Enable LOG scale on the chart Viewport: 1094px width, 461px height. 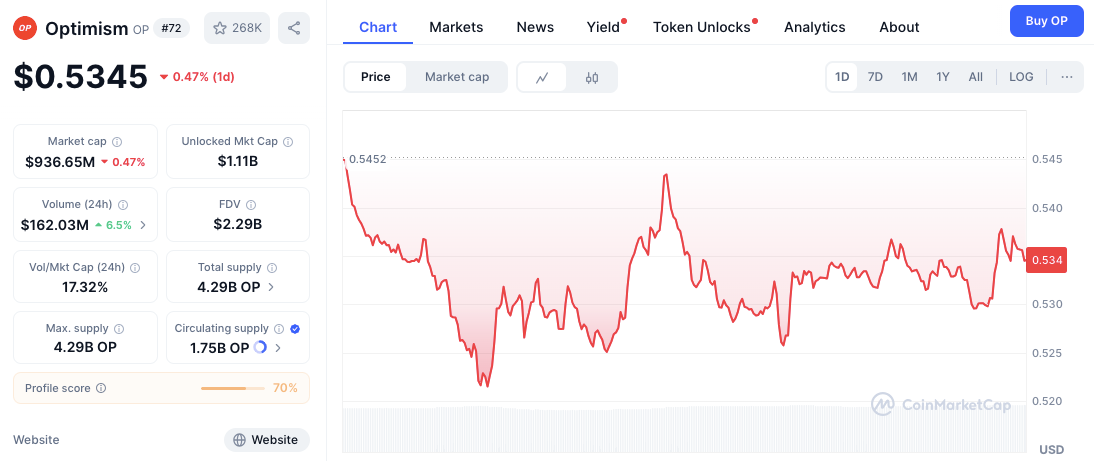click(1021, 77)
